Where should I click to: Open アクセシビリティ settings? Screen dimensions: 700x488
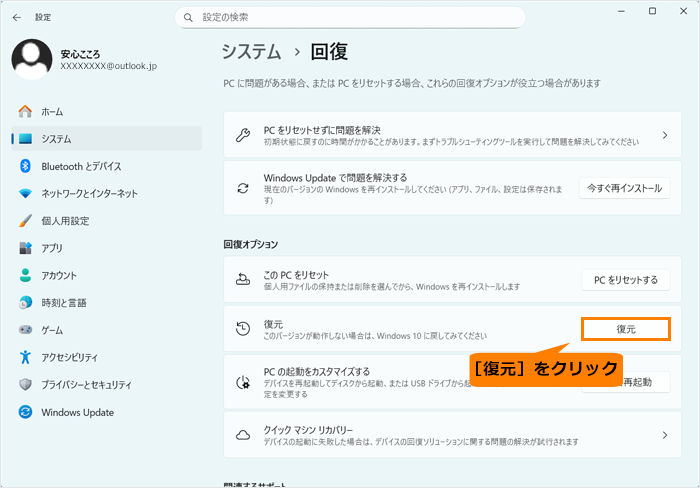tap(69, 357)
